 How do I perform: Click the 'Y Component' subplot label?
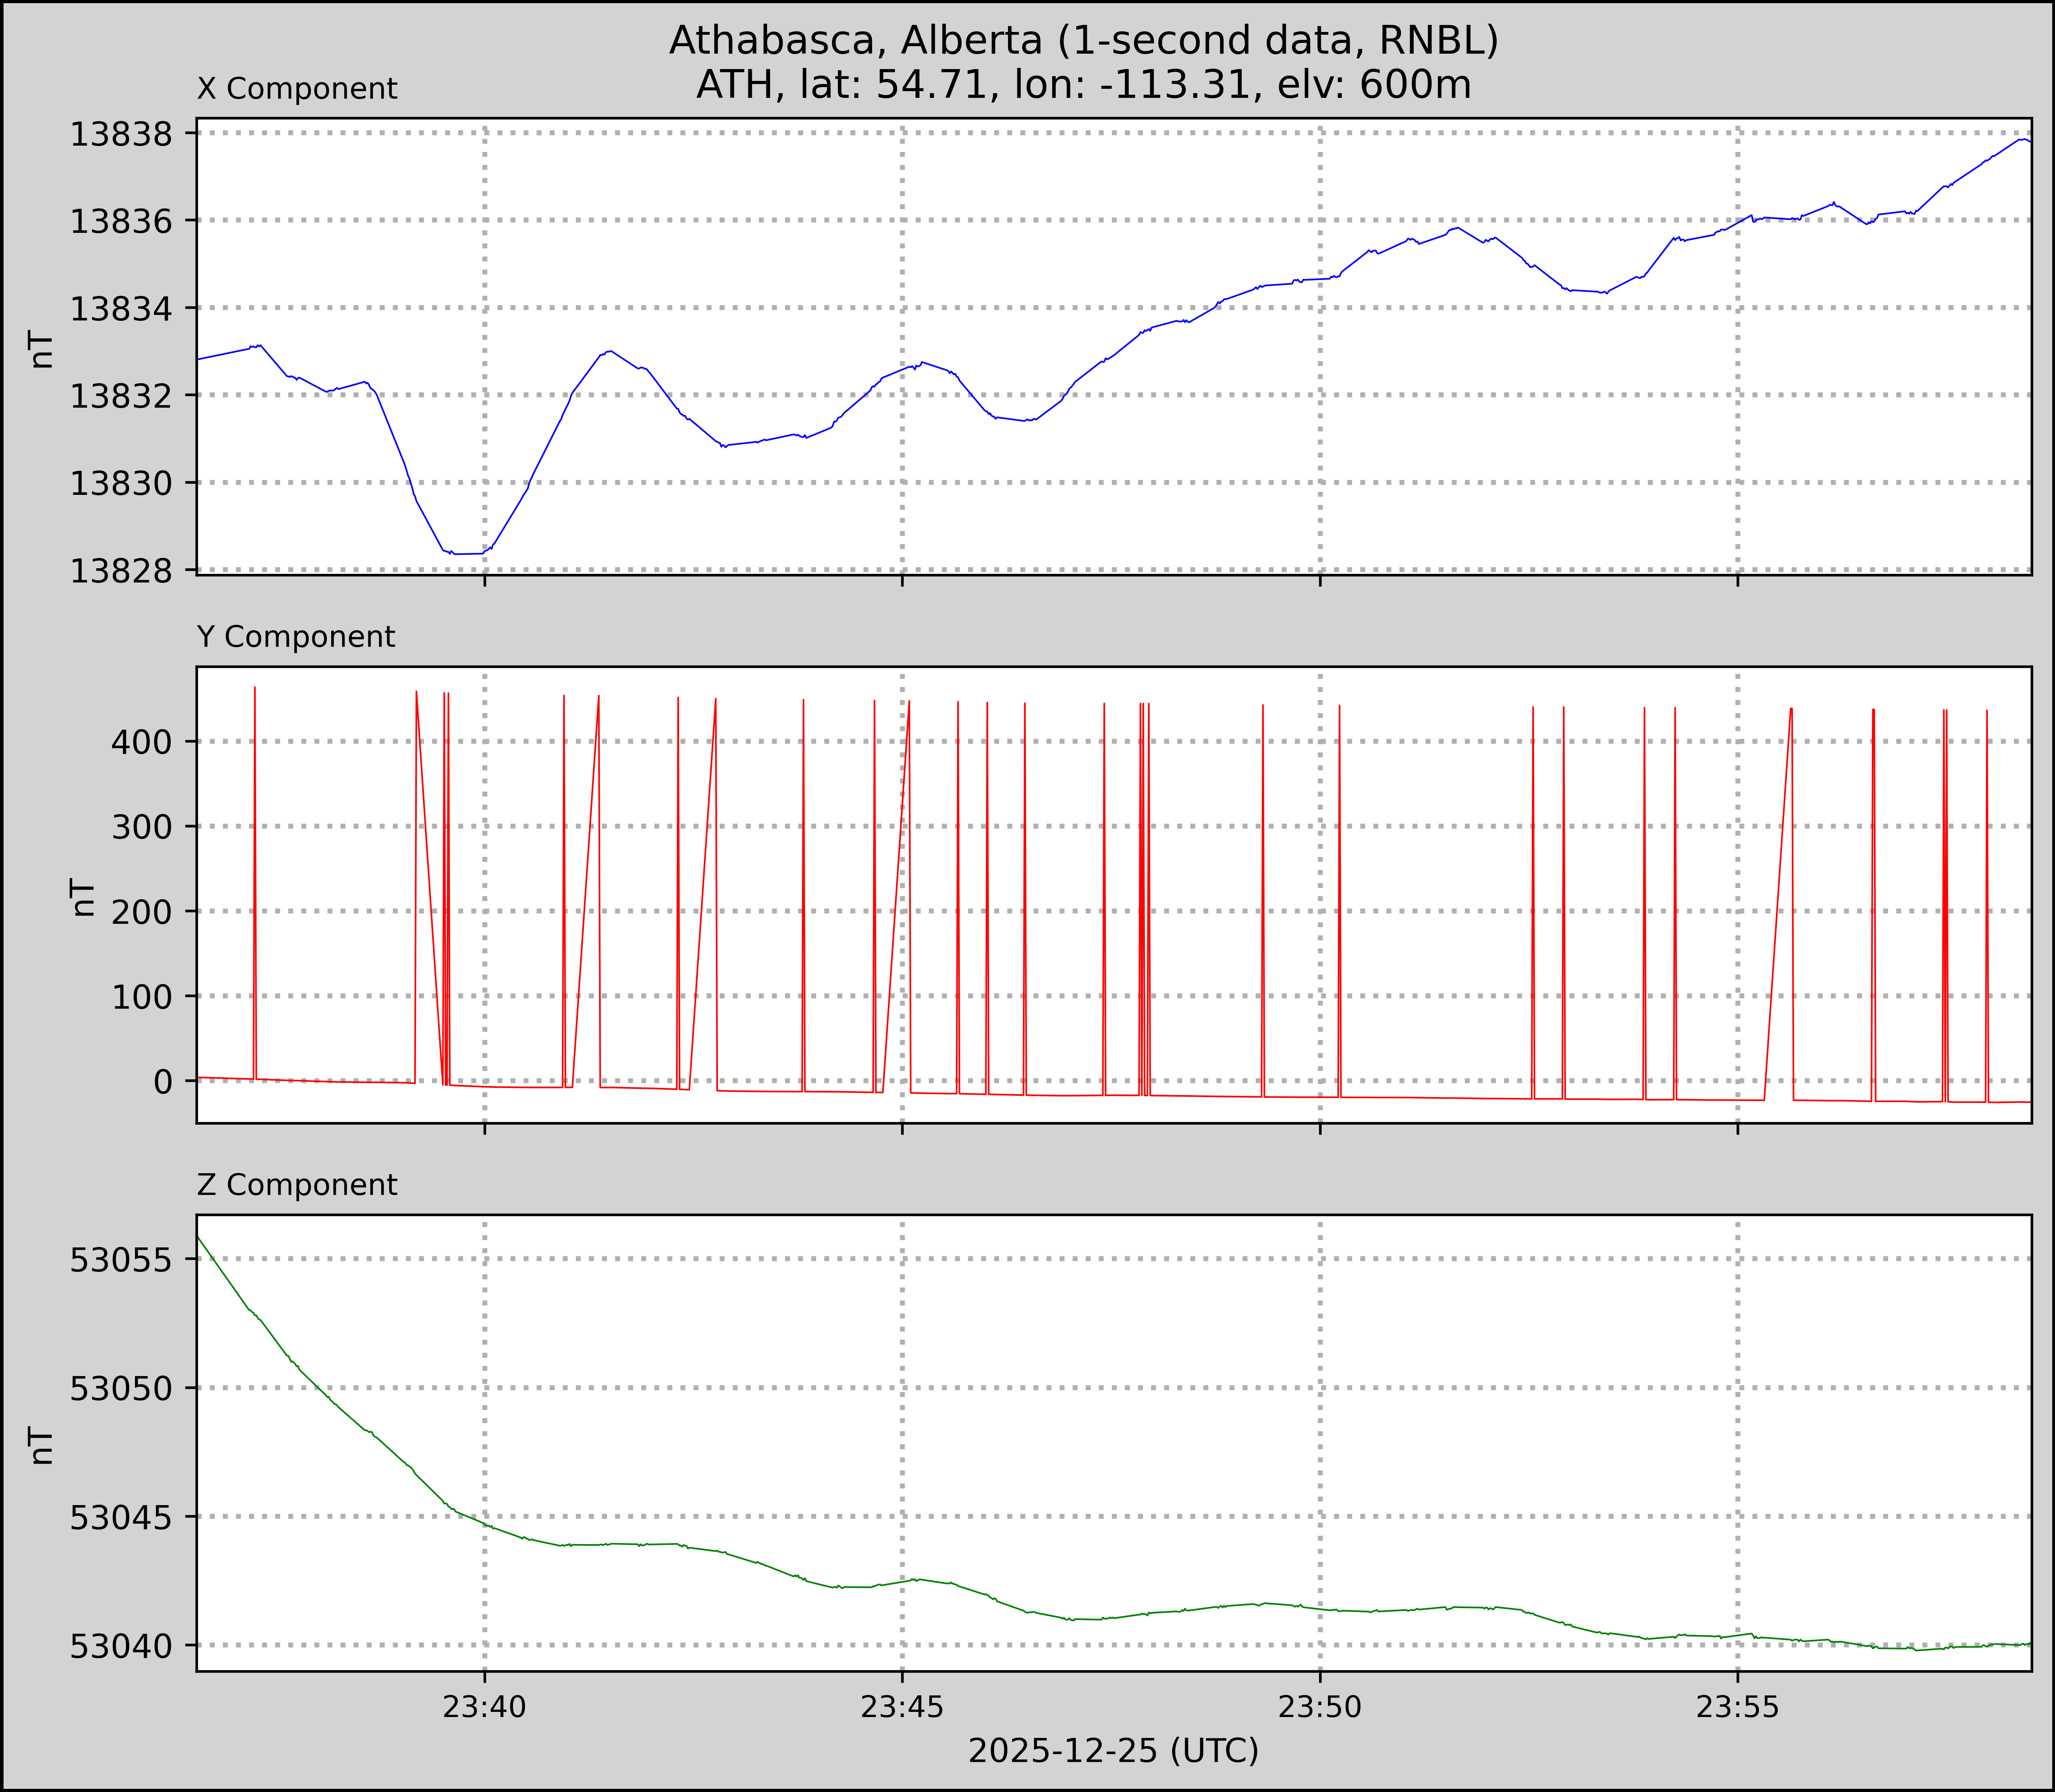(296, 637)
